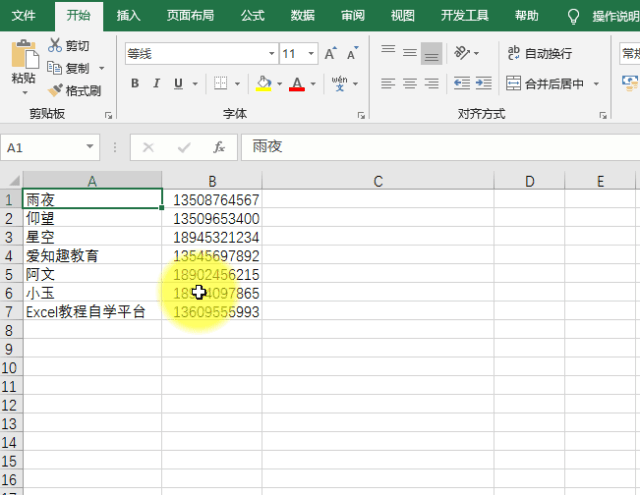Toggle bold formatting
The height and width of the screenshot is (495, 640).
[x=135, y=84]
